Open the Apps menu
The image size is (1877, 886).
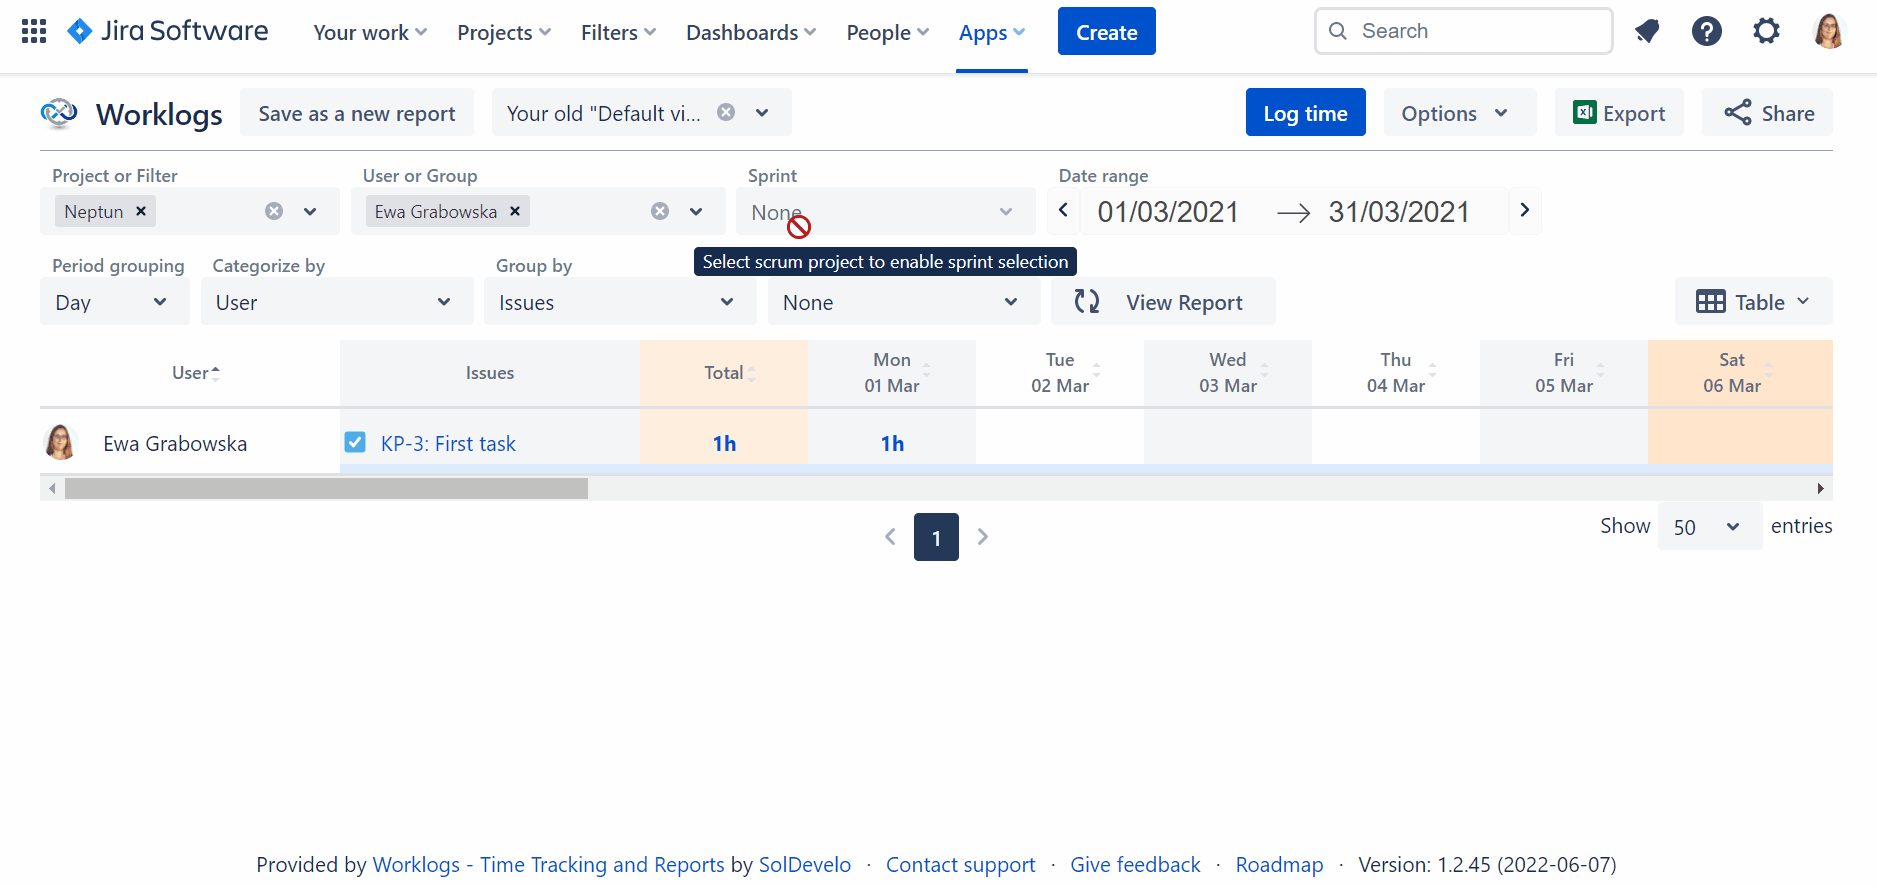[992, 32]
